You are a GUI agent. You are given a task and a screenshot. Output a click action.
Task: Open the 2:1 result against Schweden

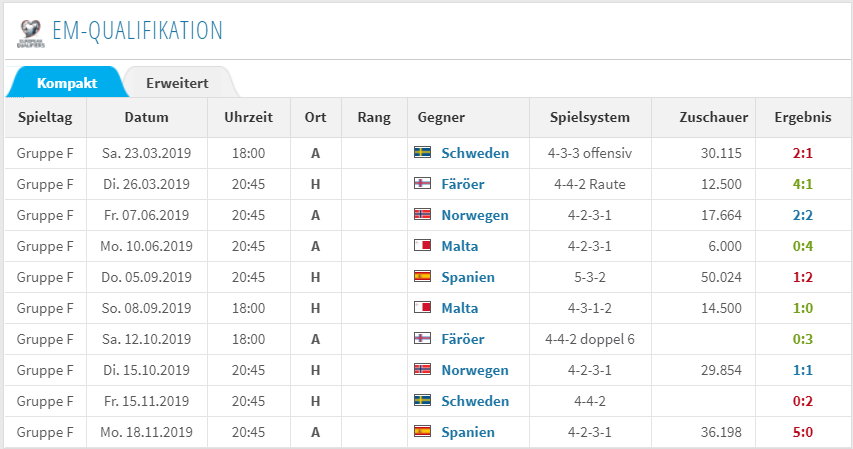(802, 153)
